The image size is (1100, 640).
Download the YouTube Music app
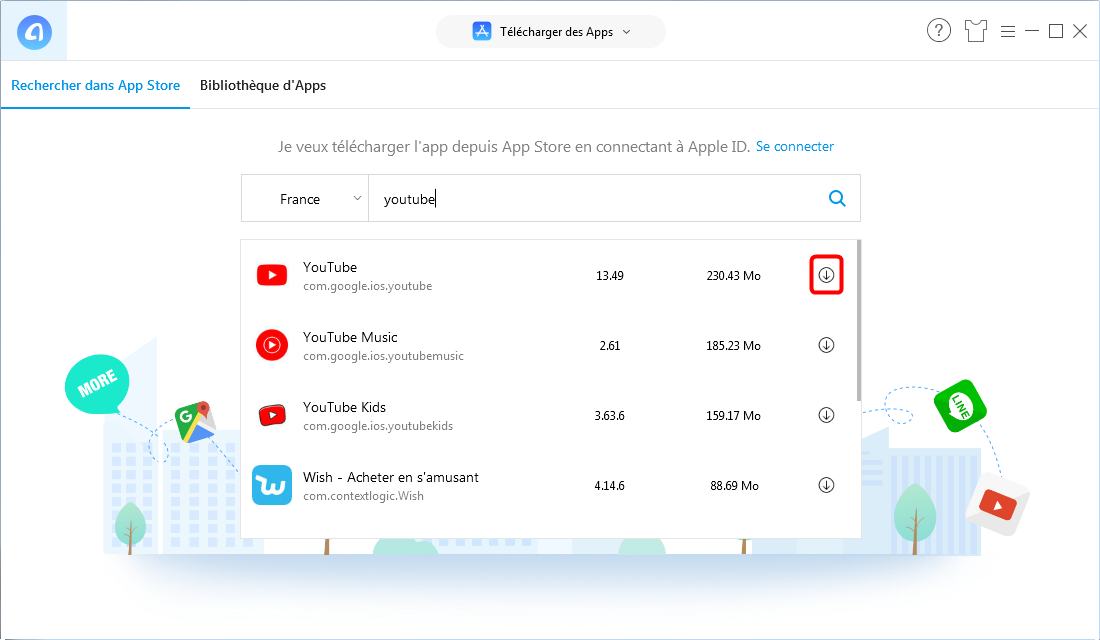click(826, 345)
